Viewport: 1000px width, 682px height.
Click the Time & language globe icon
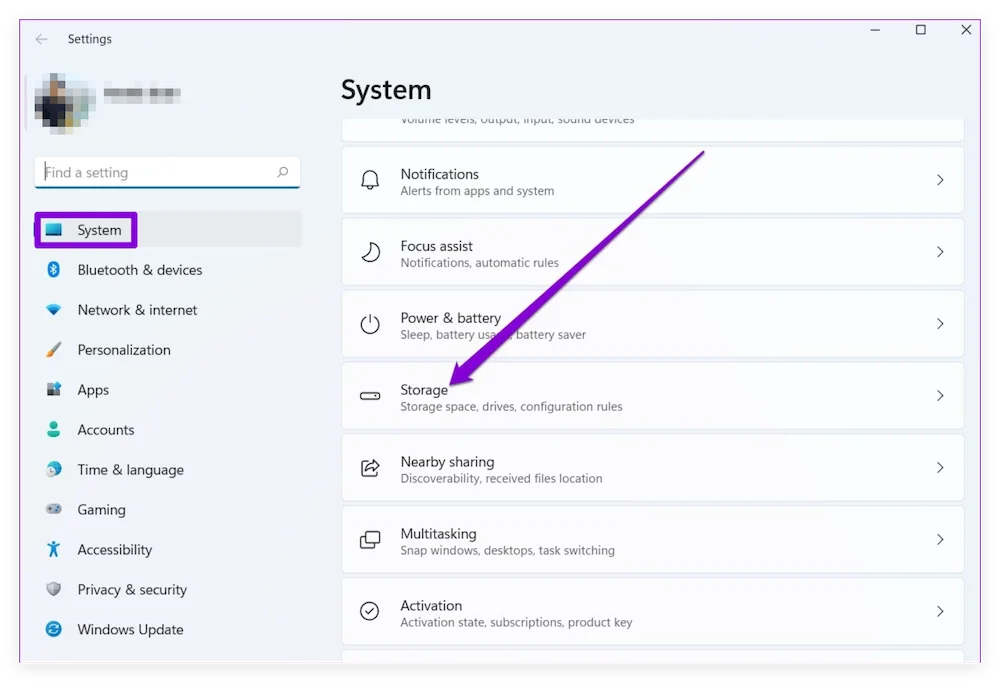[54, 470]
